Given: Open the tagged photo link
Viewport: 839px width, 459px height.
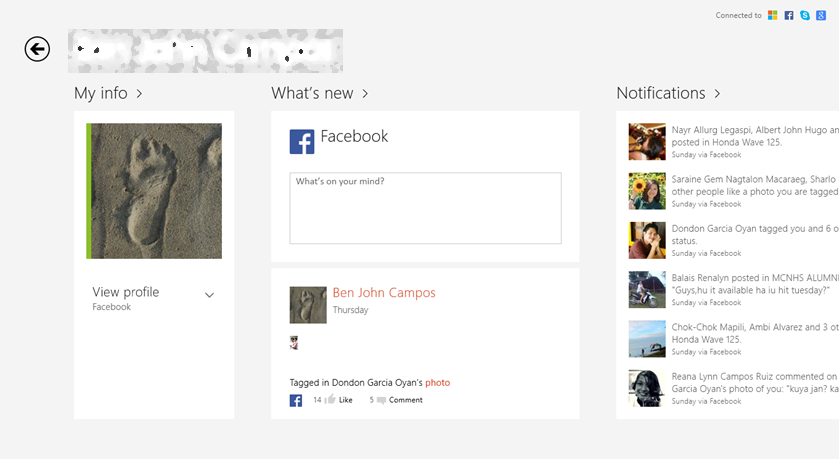Looking at the screenshot, I should [x=437, y=382].
